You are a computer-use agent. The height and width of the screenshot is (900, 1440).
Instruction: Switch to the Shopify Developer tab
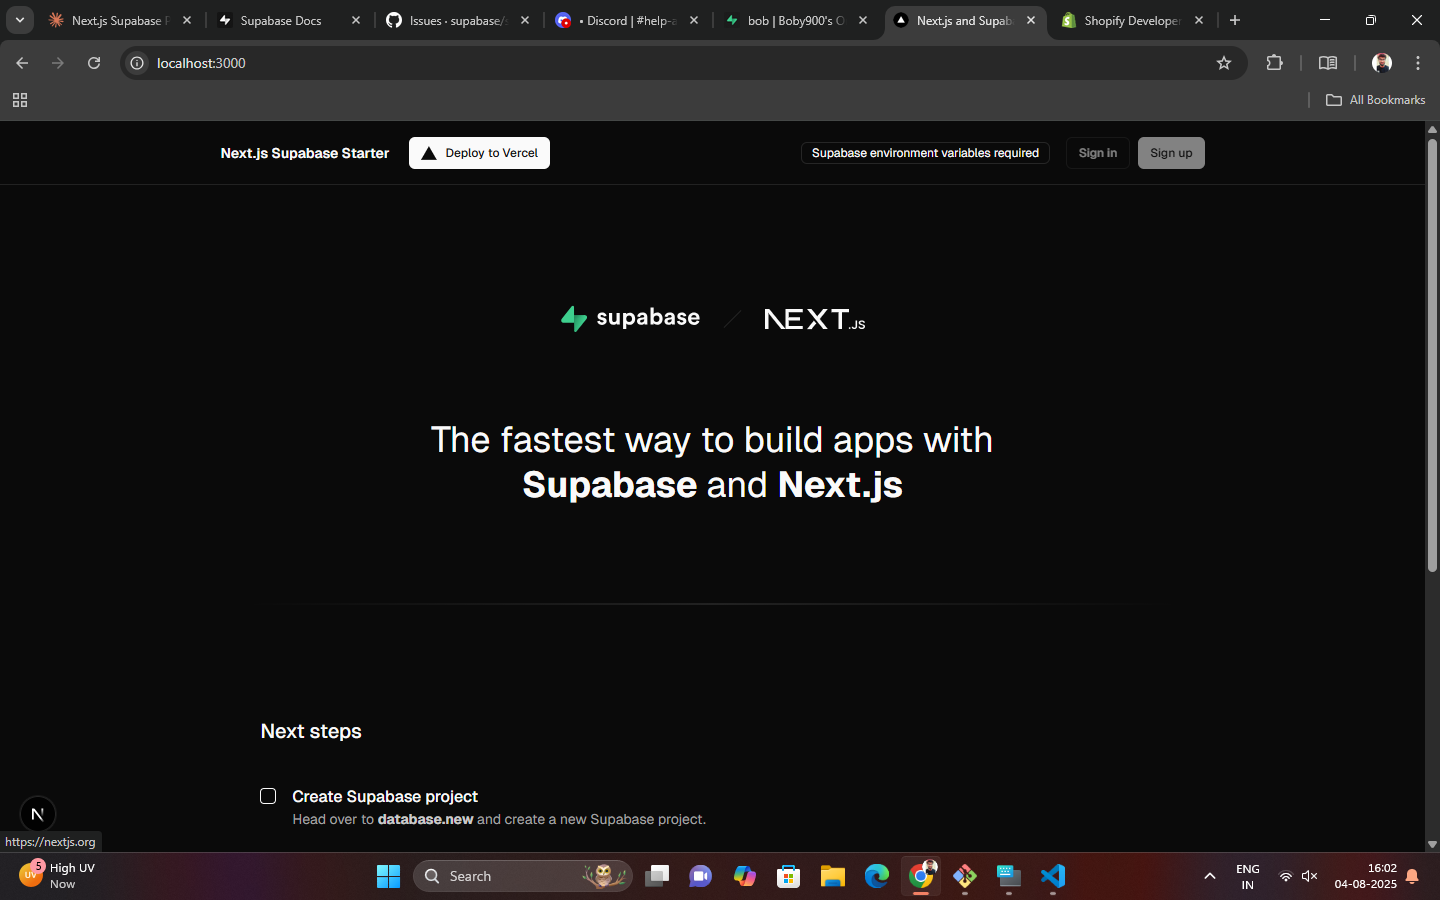tap(1132, 20)
